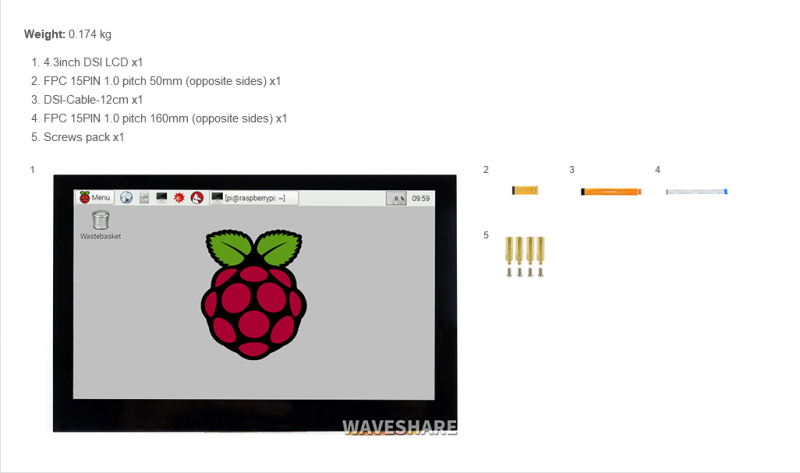Click the Weight: 0.174 kg text
Screen dimensions: 800x473
coord(67,34)
